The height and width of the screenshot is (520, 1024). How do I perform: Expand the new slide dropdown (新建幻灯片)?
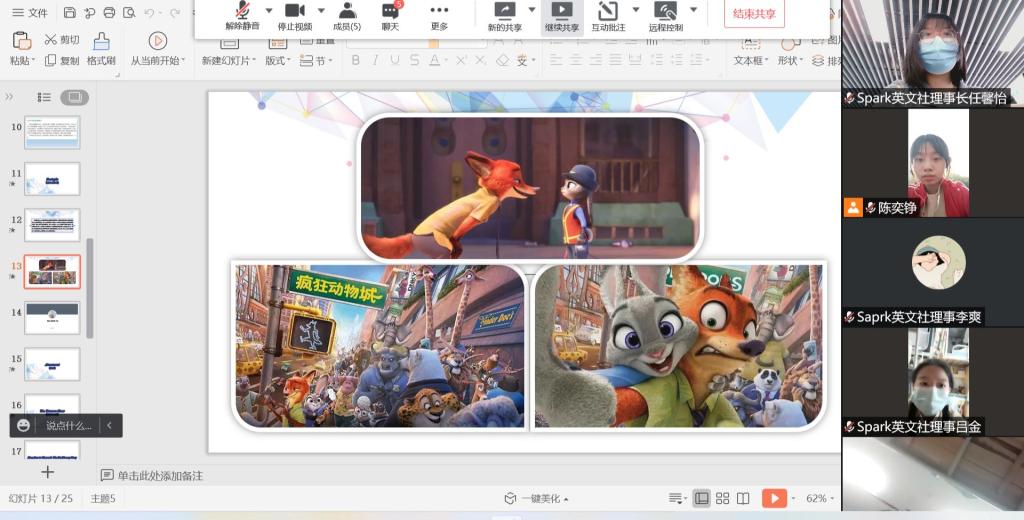(x=257, y=61)
